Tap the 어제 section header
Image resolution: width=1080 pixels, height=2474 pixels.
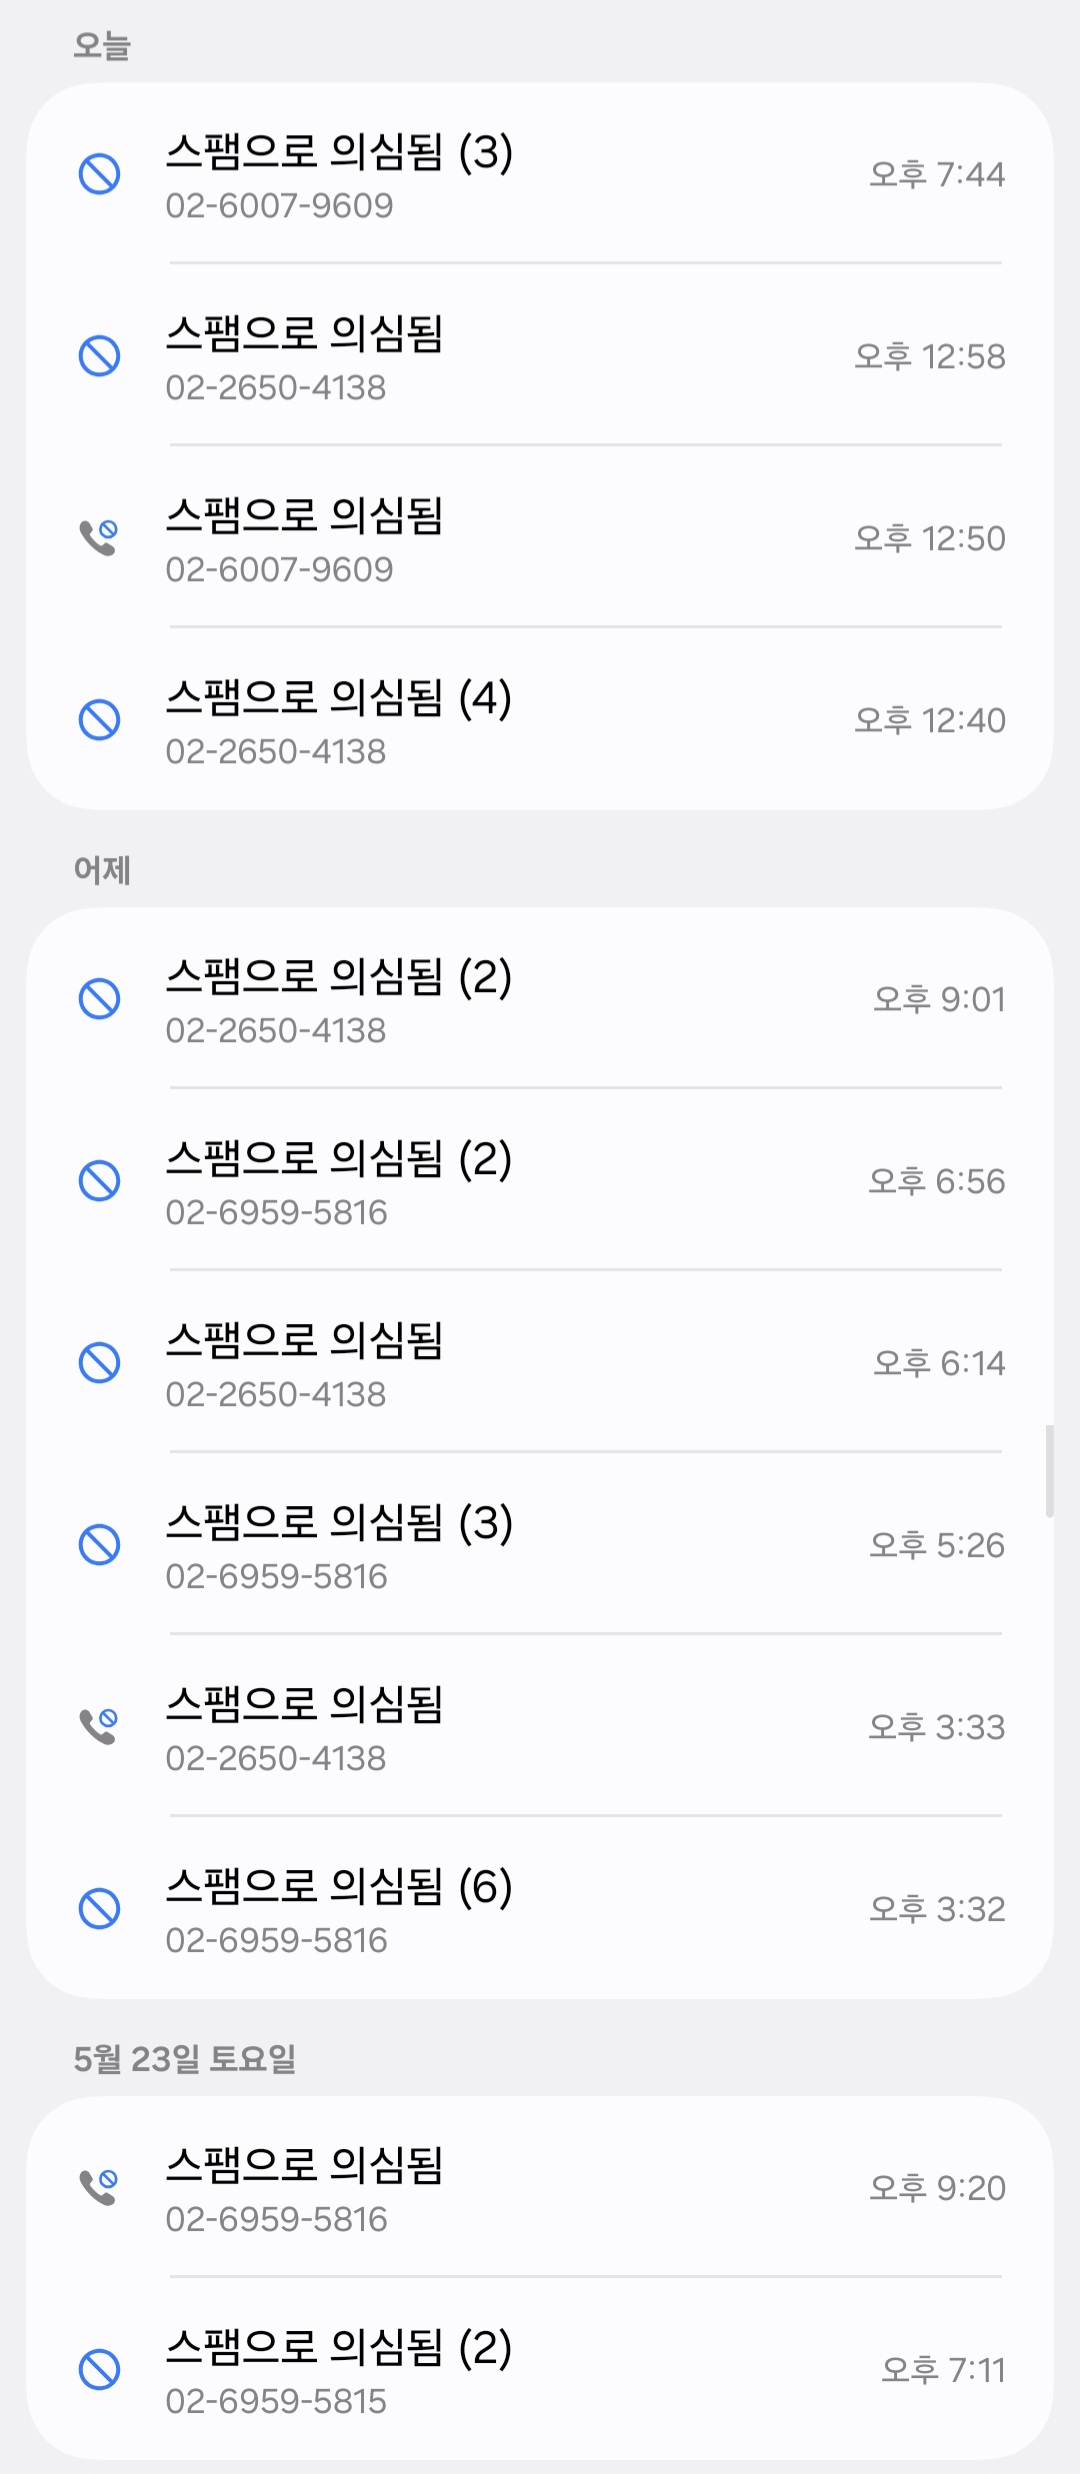[102, 870]
